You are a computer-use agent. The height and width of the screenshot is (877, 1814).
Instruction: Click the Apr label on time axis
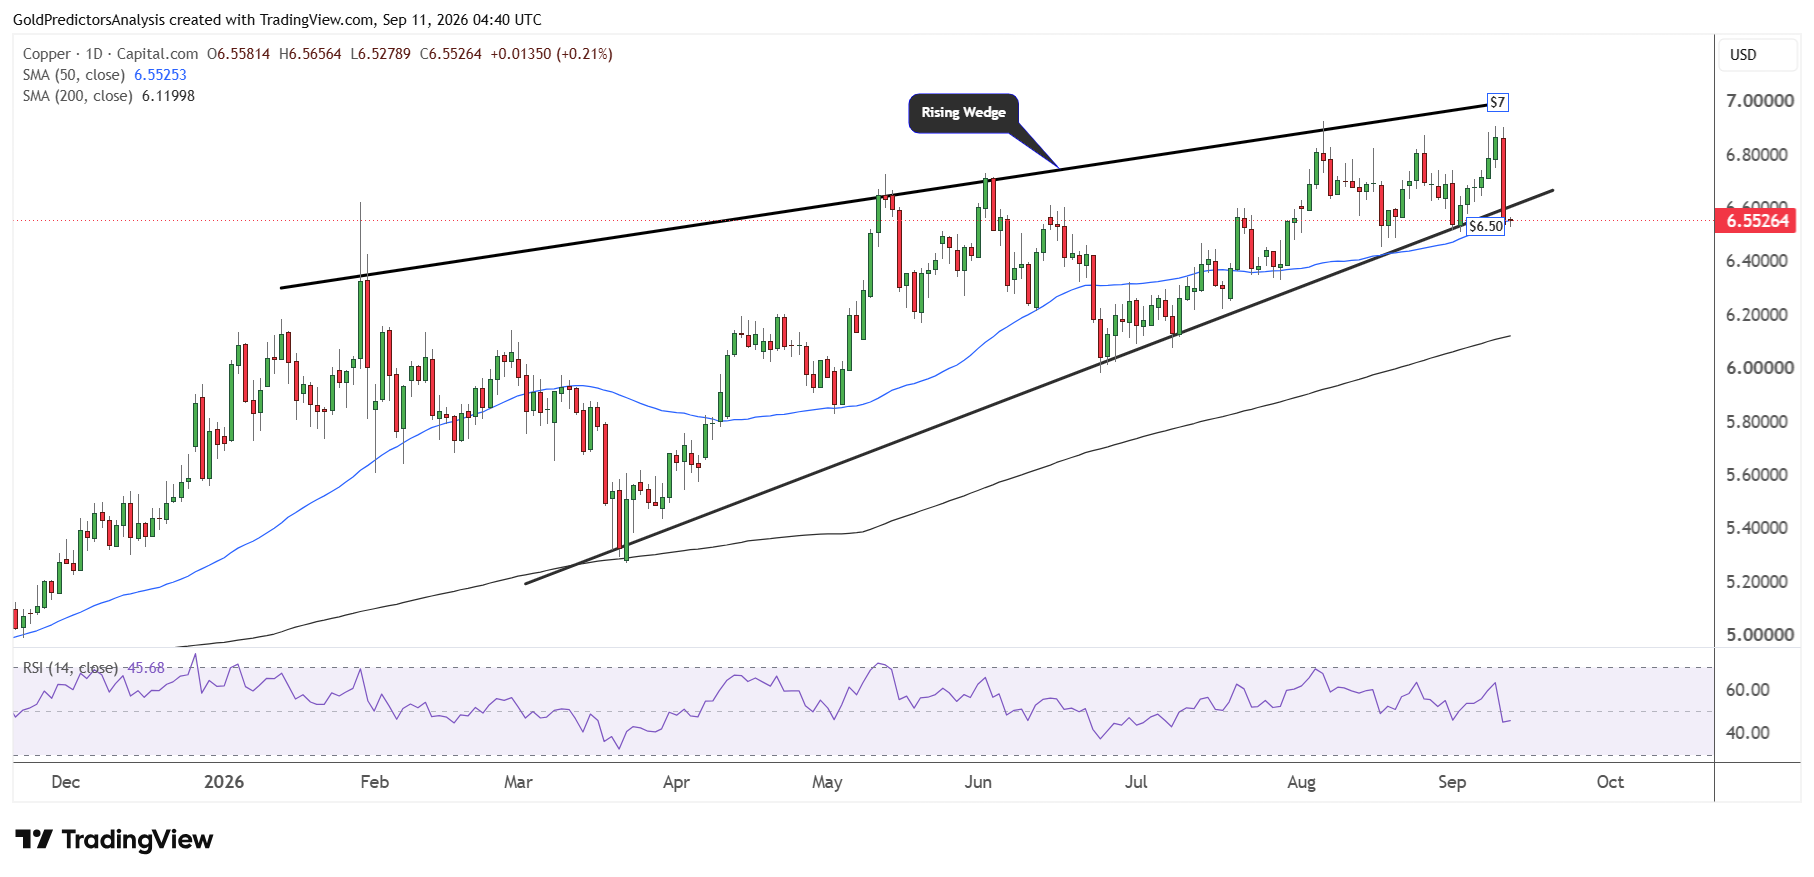(677, 782)
